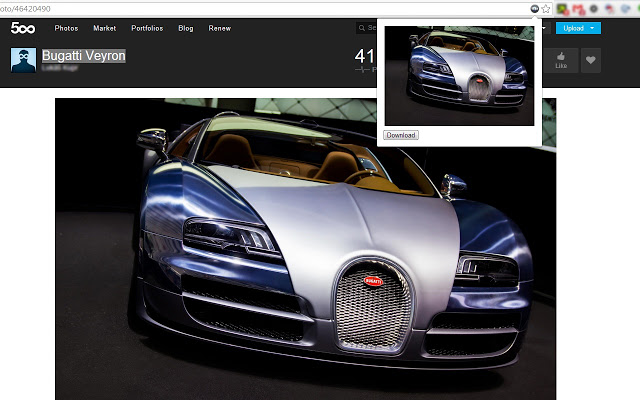Click the Bugatti Veyron title

pyautogui.click(x=84, y=56)
